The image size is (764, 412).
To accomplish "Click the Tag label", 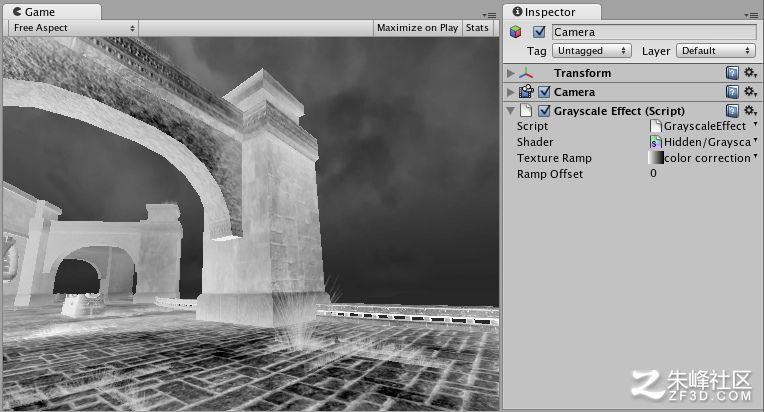I will (536, 51).
